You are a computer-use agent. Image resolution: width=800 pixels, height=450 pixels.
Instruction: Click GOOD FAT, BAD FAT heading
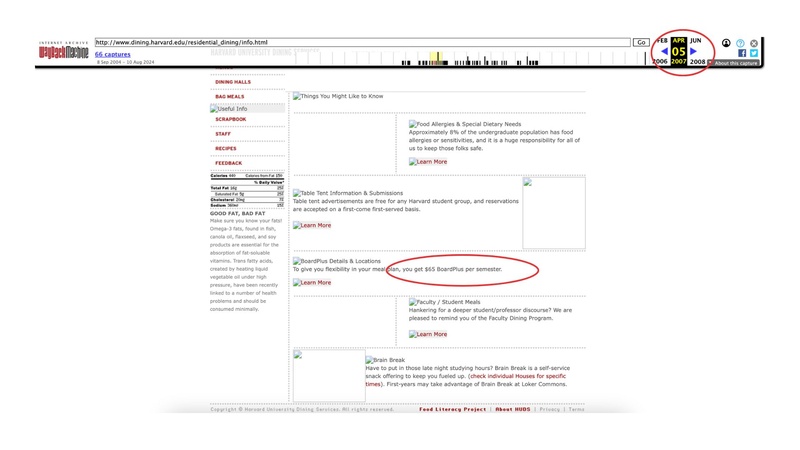(x=237, y=214)
